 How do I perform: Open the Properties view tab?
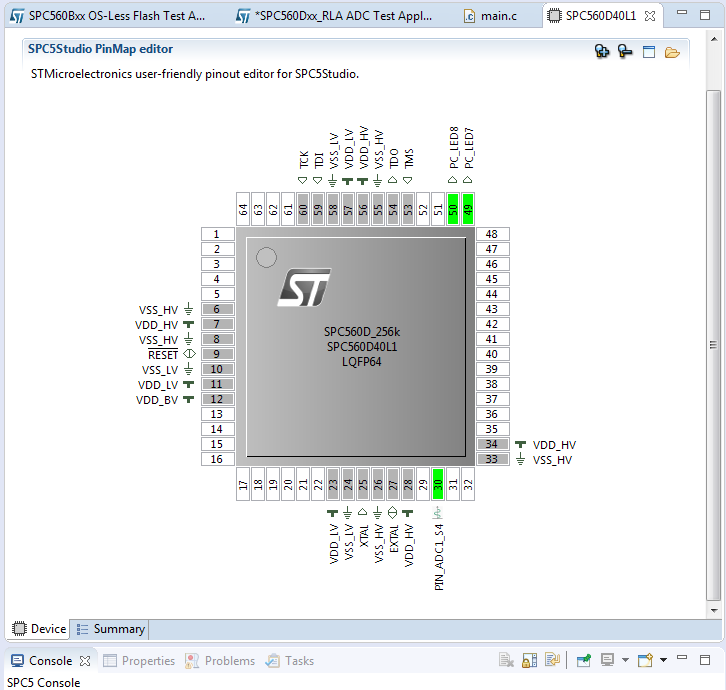tap(139, 661)
